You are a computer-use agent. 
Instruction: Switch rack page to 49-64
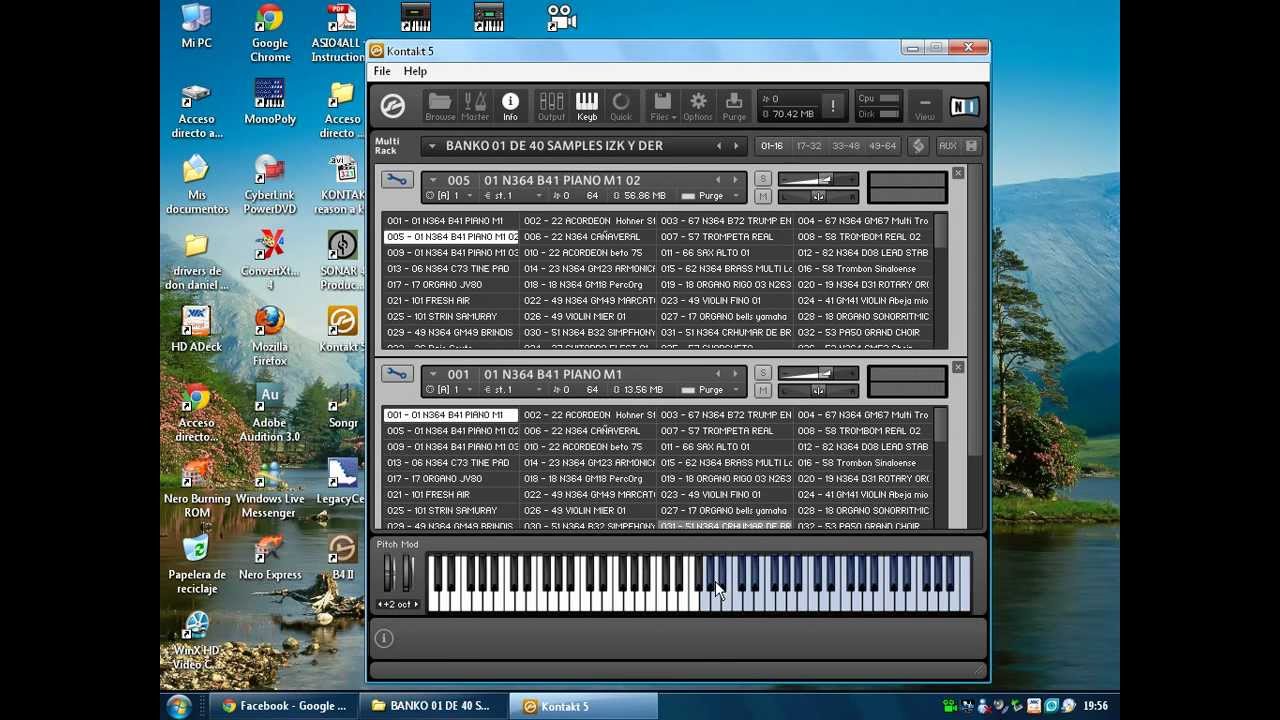(x=883, y=146)
